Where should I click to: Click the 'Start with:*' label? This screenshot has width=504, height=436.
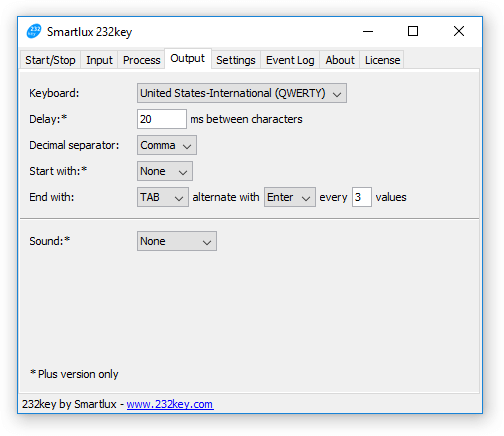point(58,171)
